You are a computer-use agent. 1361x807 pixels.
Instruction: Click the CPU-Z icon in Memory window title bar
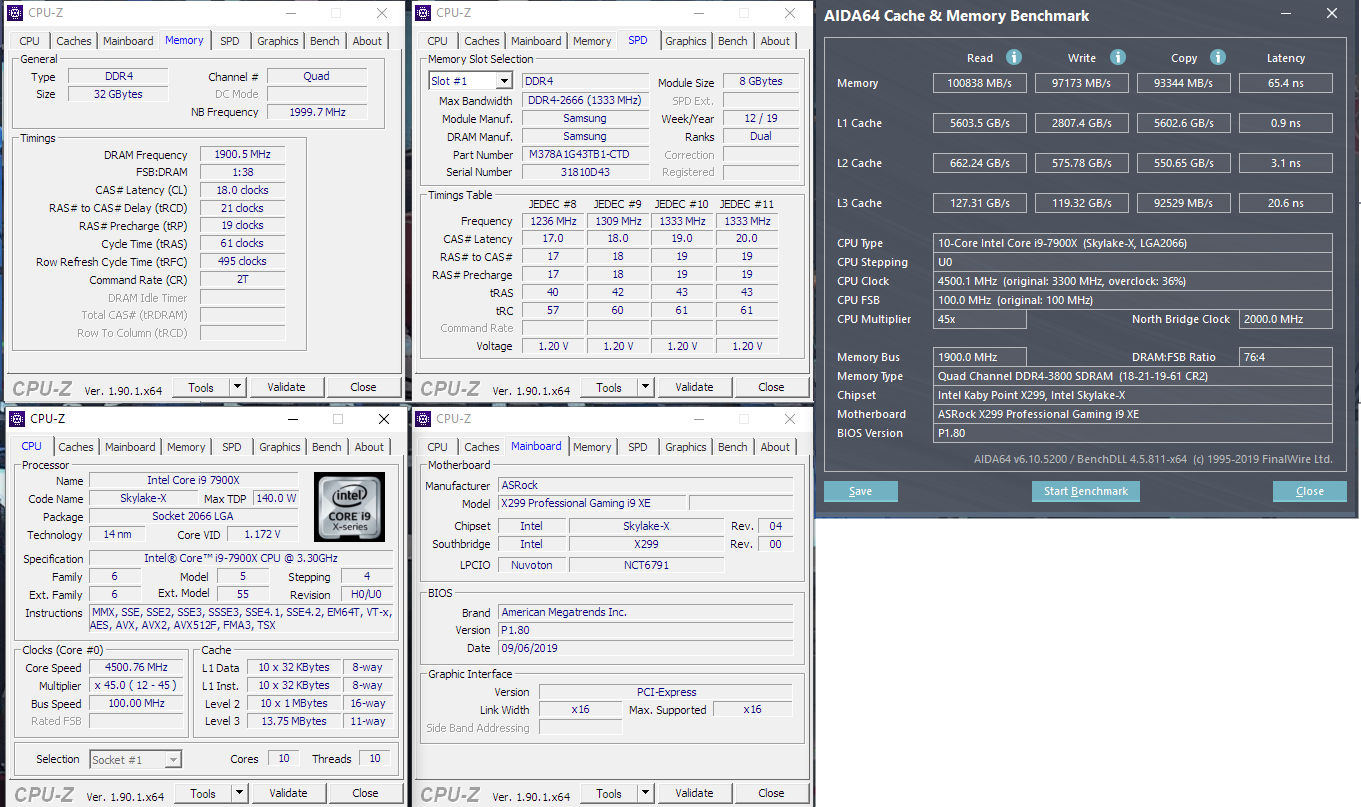point(17,13)
